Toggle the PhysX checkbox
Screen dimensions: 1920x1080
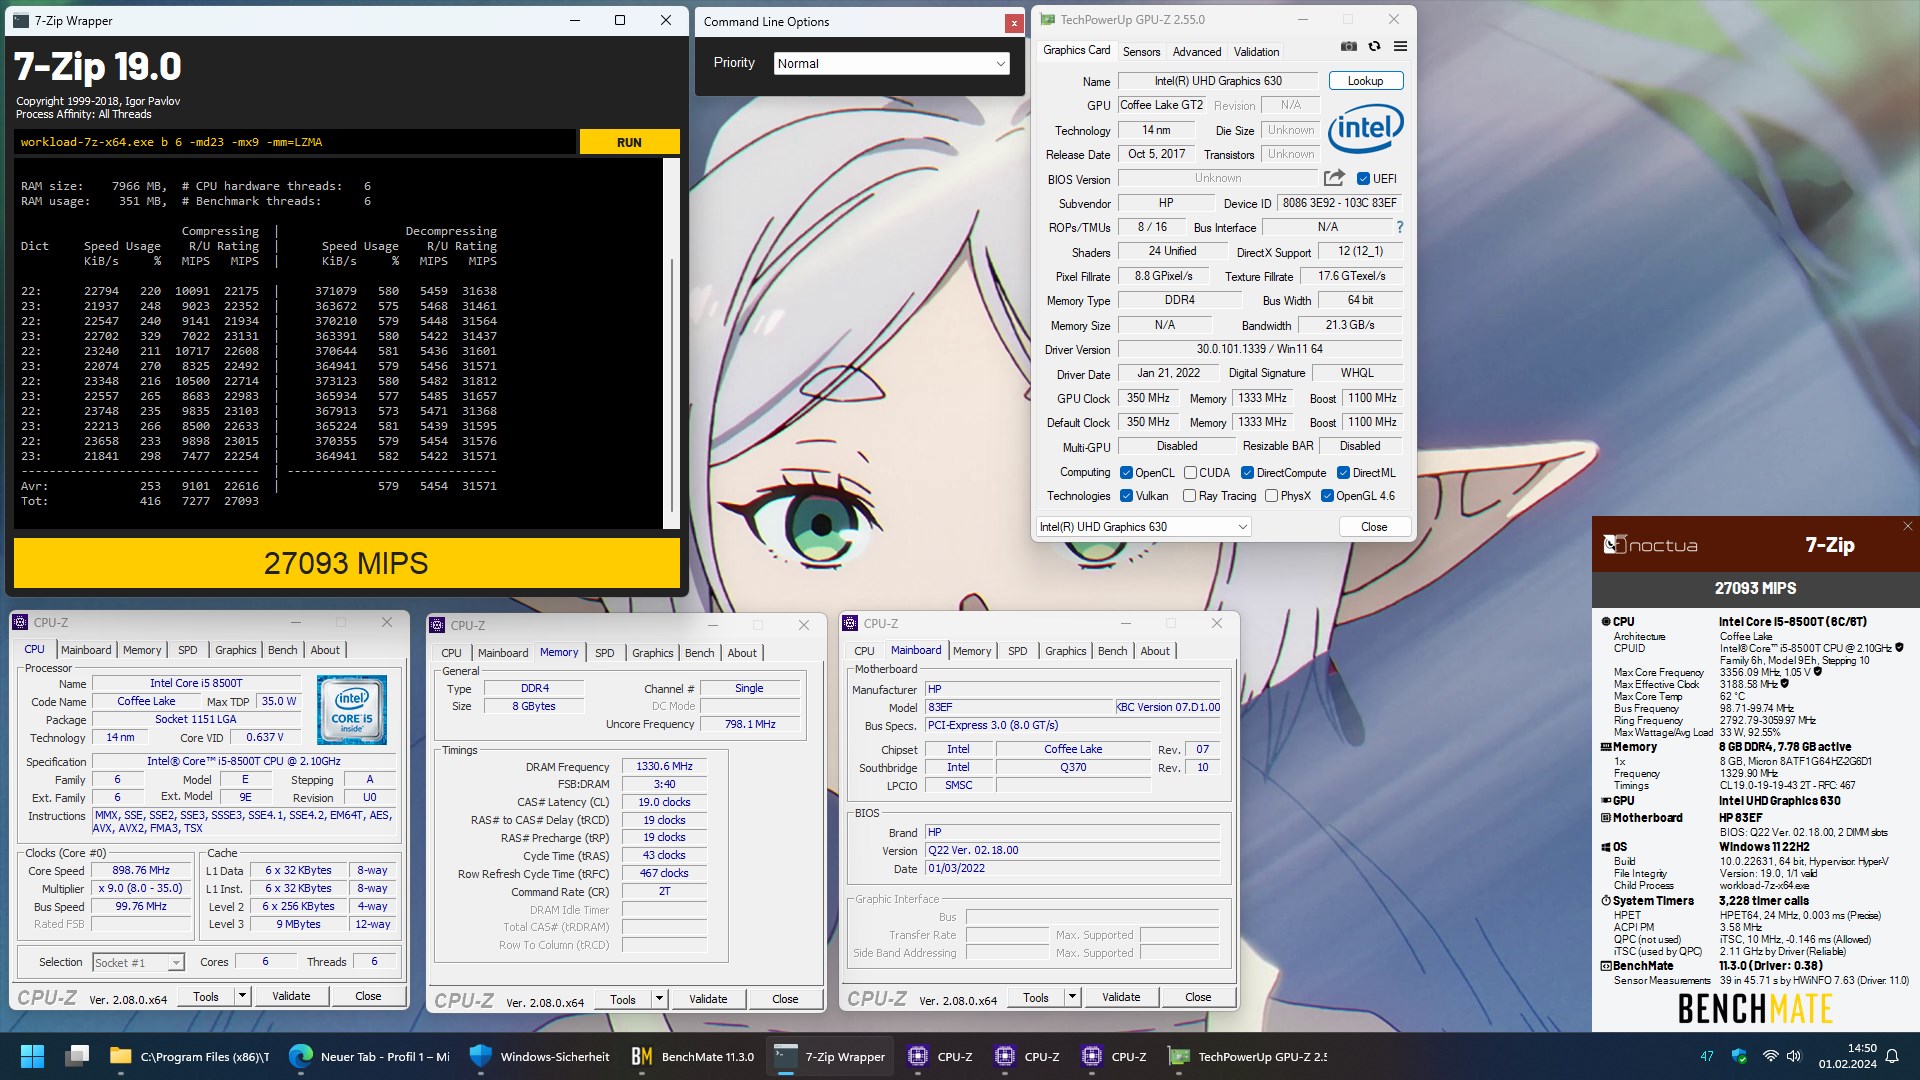click(1271, 496)
